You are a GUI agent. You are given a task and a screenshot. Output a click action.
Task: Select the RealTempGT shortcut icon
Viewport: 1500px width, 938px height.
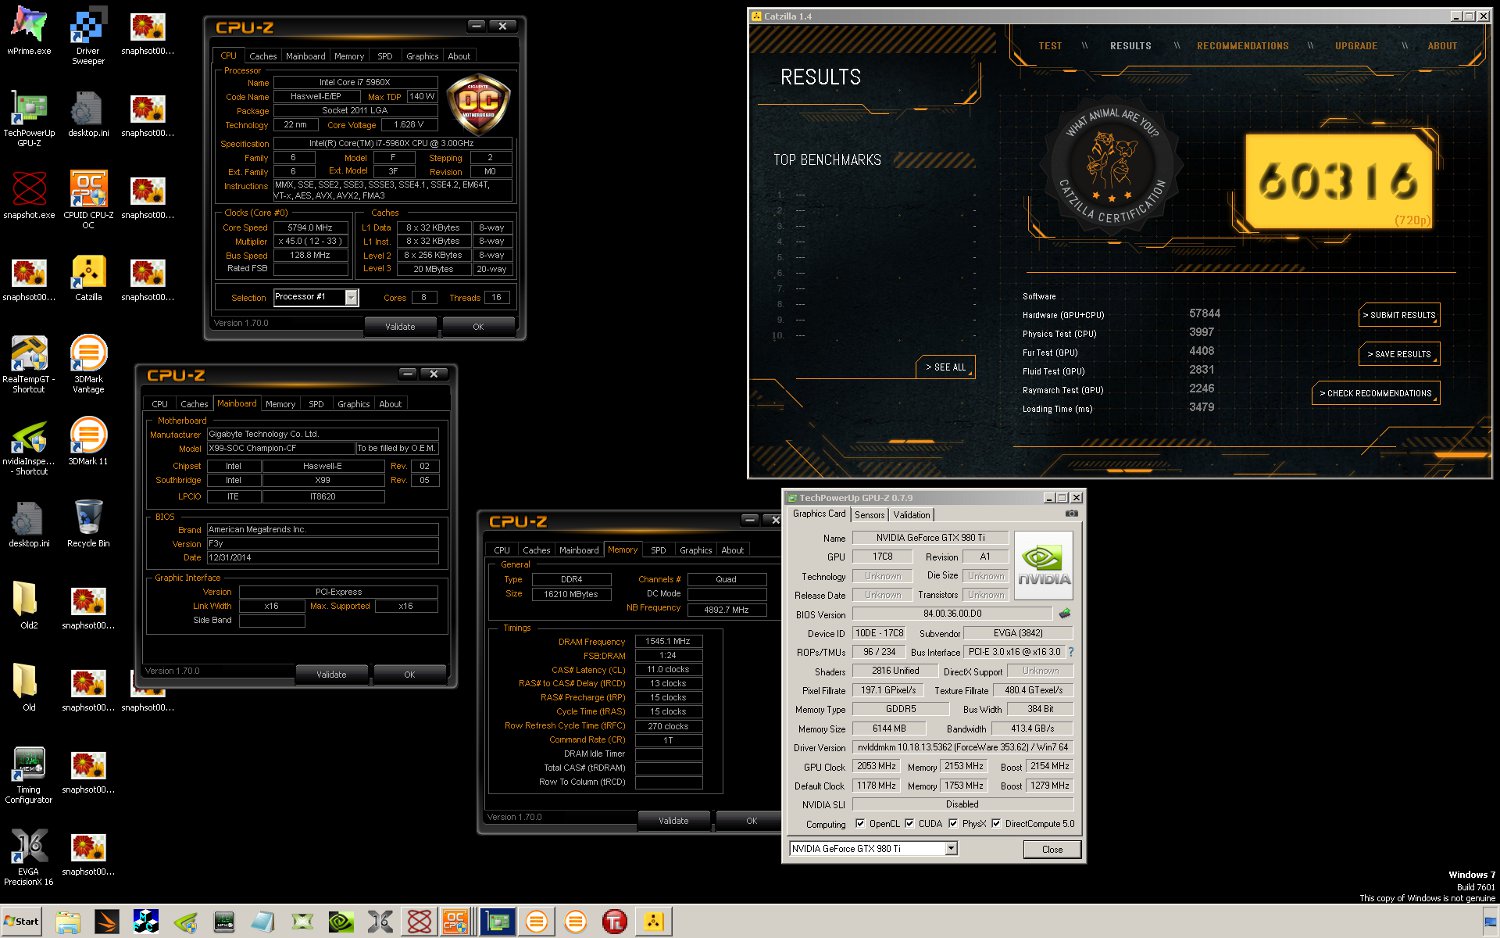tap(29, 364)
